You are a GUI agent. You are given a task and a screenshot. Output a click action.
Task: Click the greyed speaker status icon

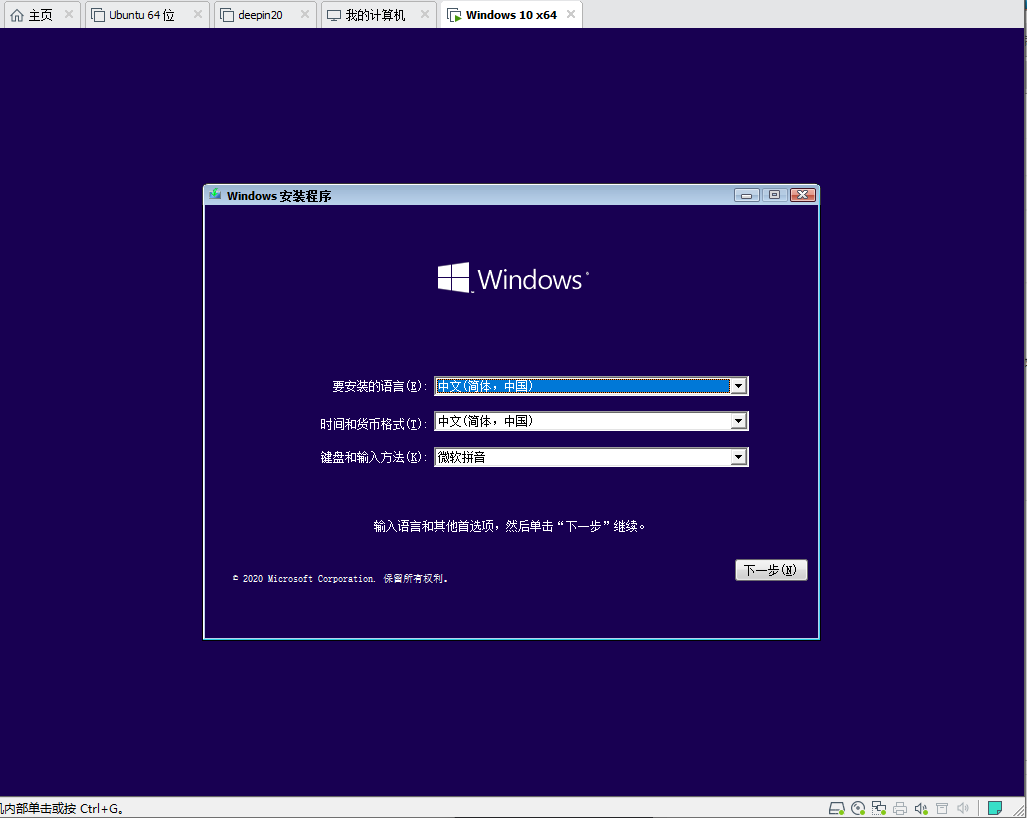tap(963, 808)
